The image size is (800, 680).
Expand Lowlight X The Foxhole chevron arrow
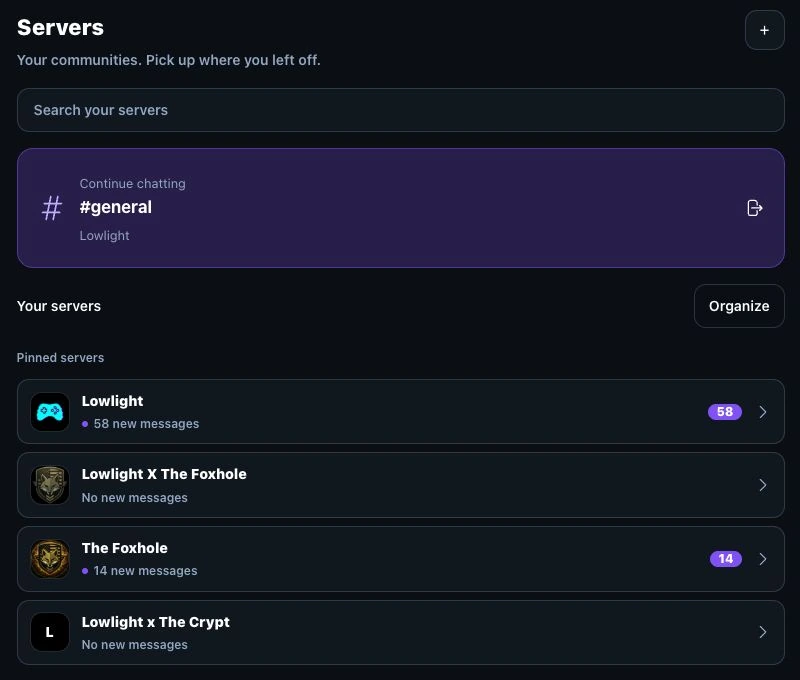click(763, 485)
